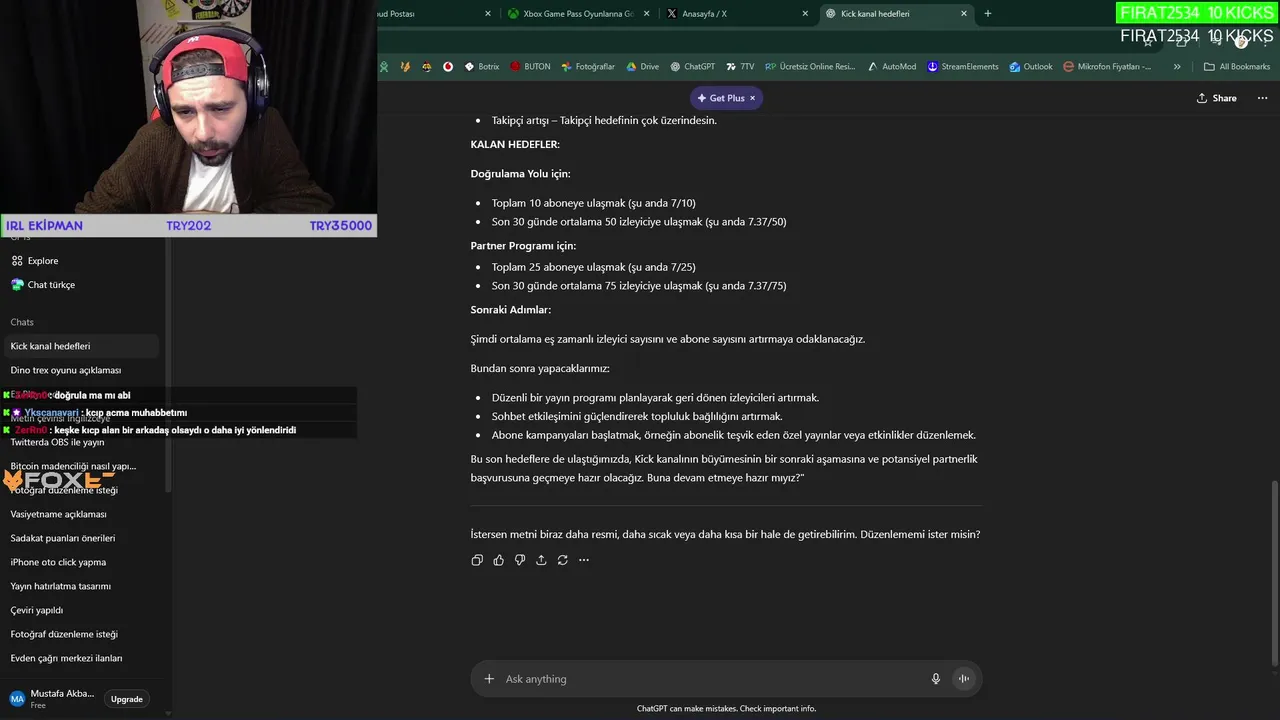This screenshot has height=720, width=1280.
Task: Open Mustafa Akba... account menu
Action: (52, 699)
